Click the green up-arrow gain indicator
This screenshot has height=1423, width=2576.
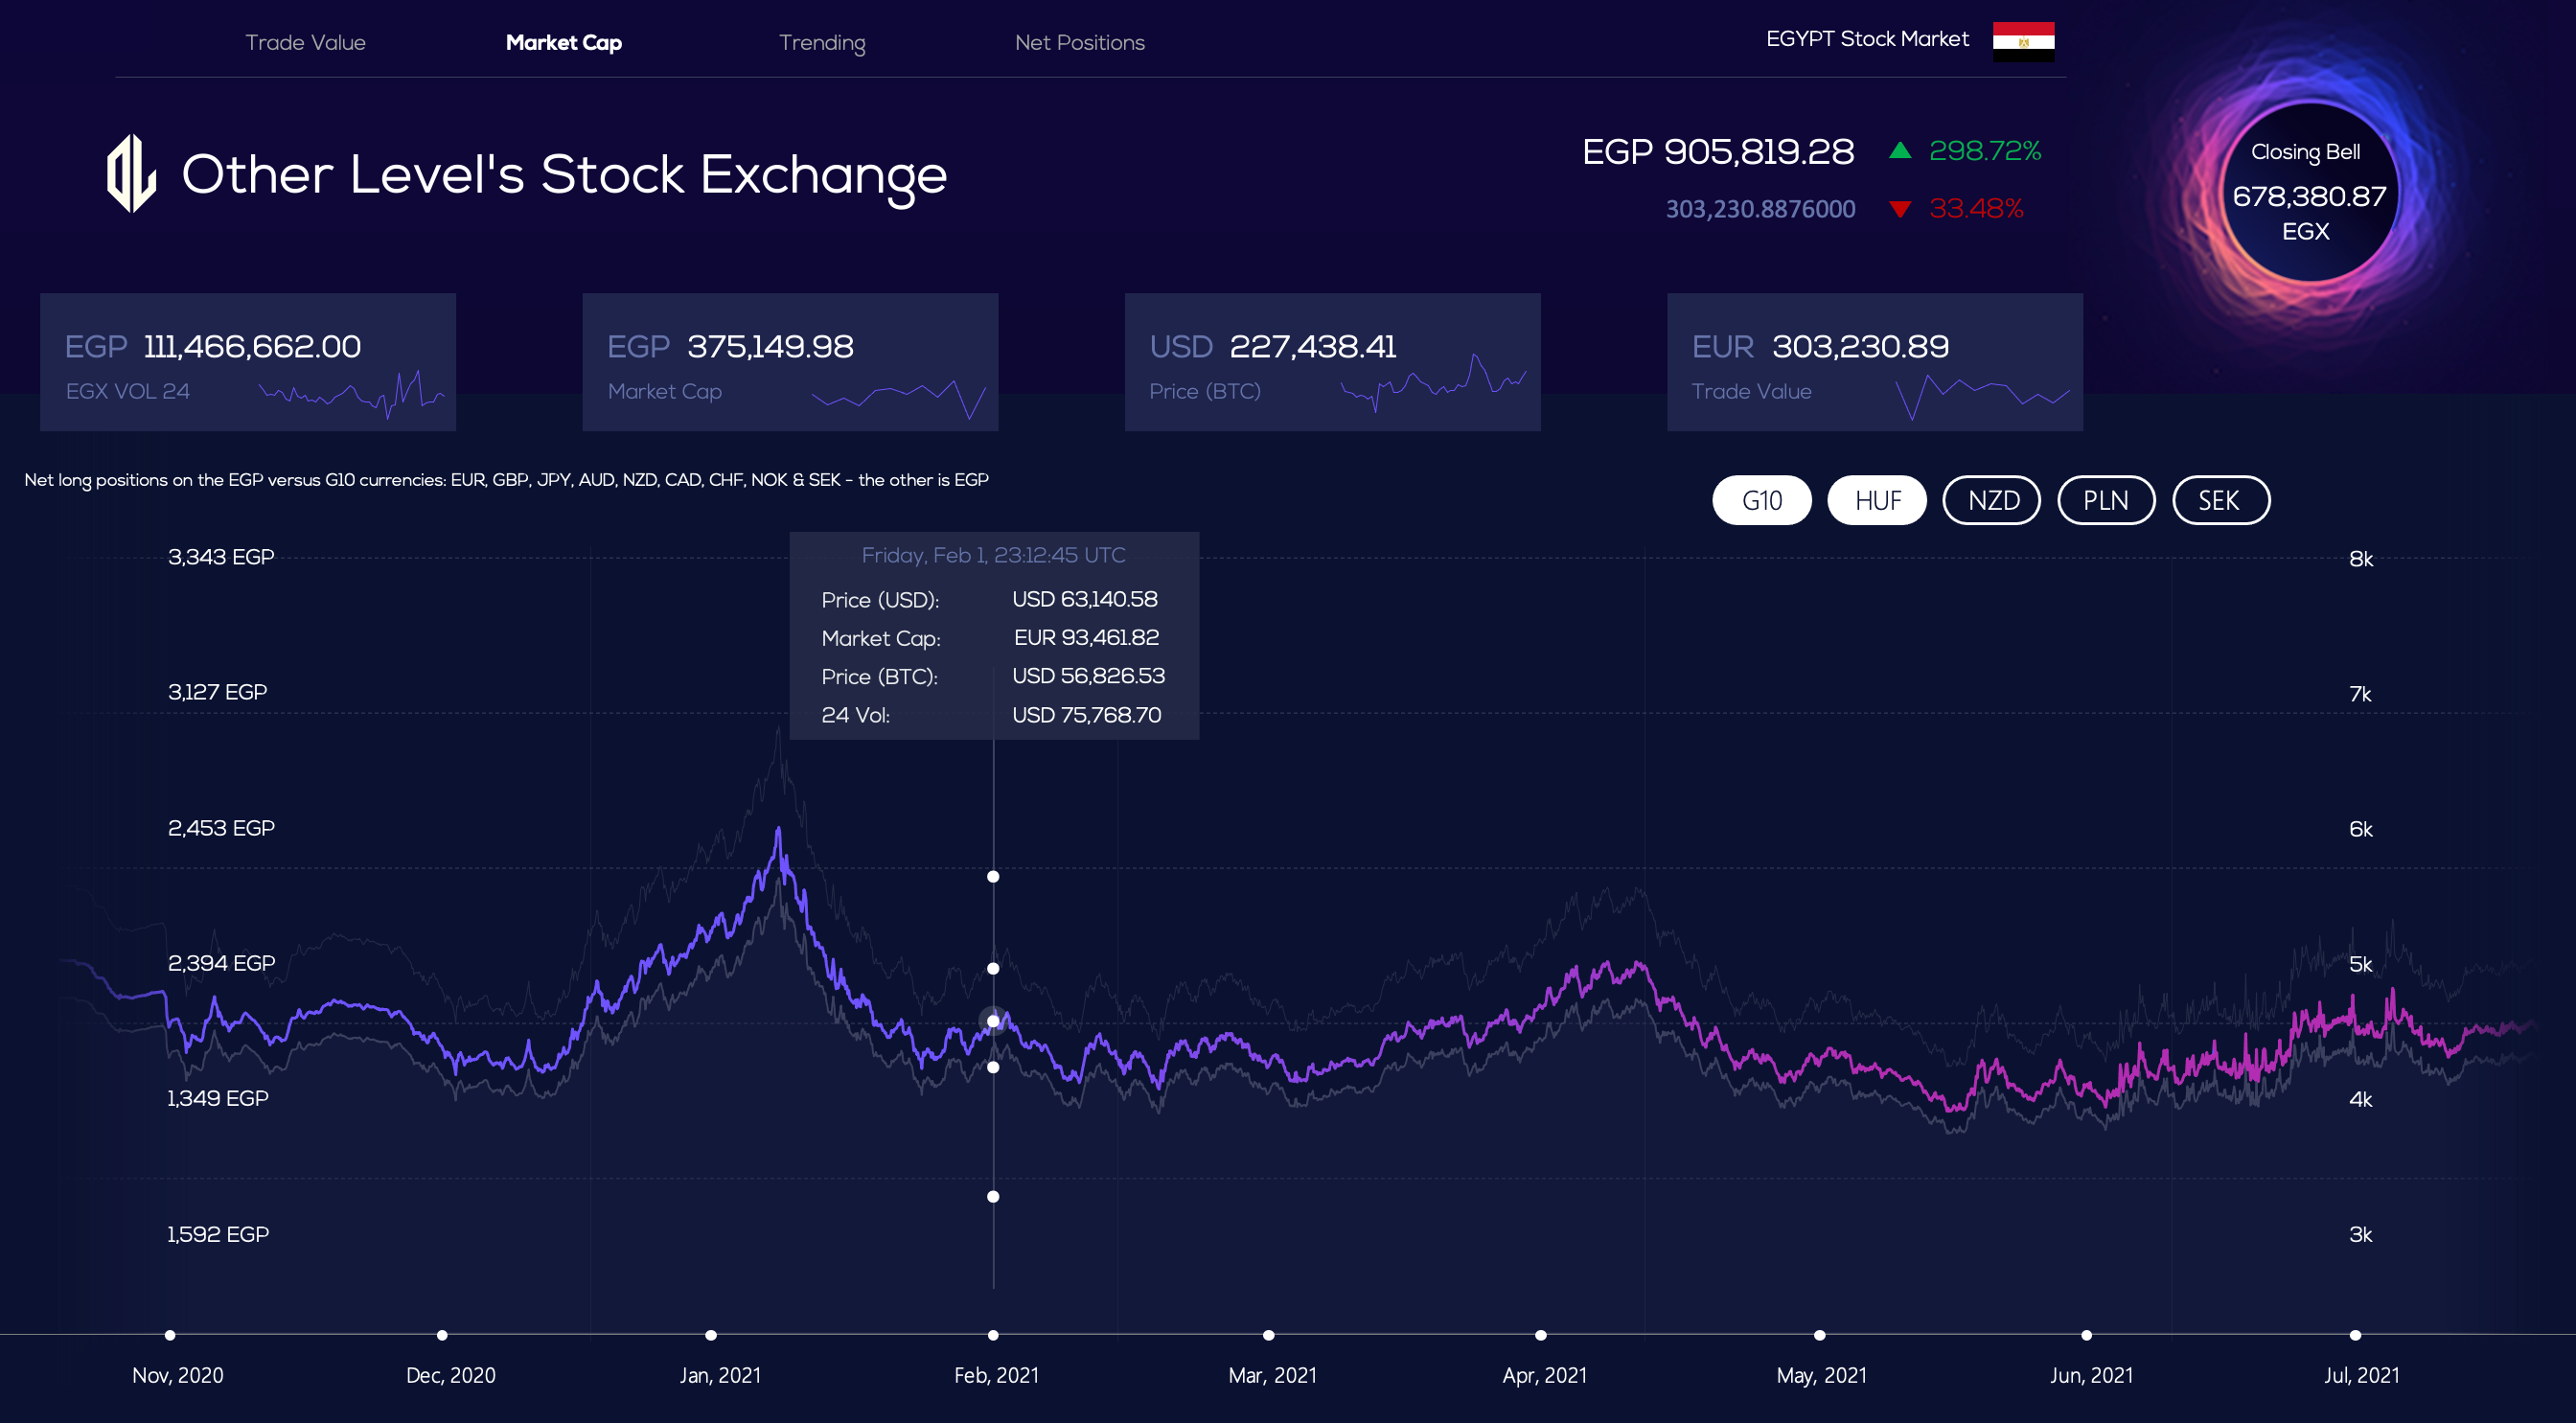pos(1900,151)
